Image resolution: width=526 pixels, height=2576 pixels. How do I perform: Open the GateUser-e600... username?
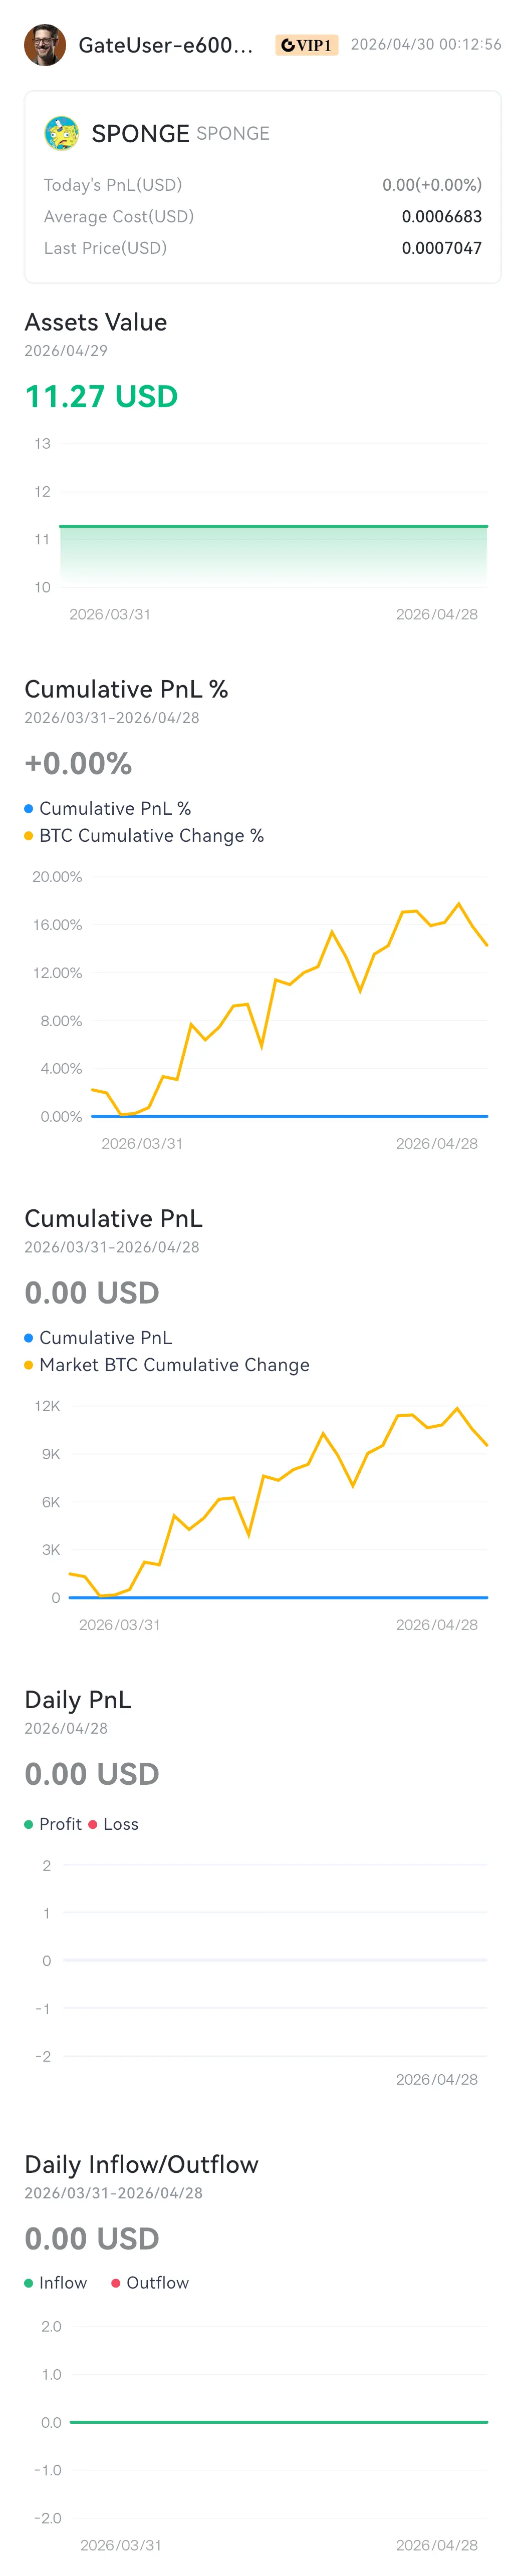tap(165, 45)
